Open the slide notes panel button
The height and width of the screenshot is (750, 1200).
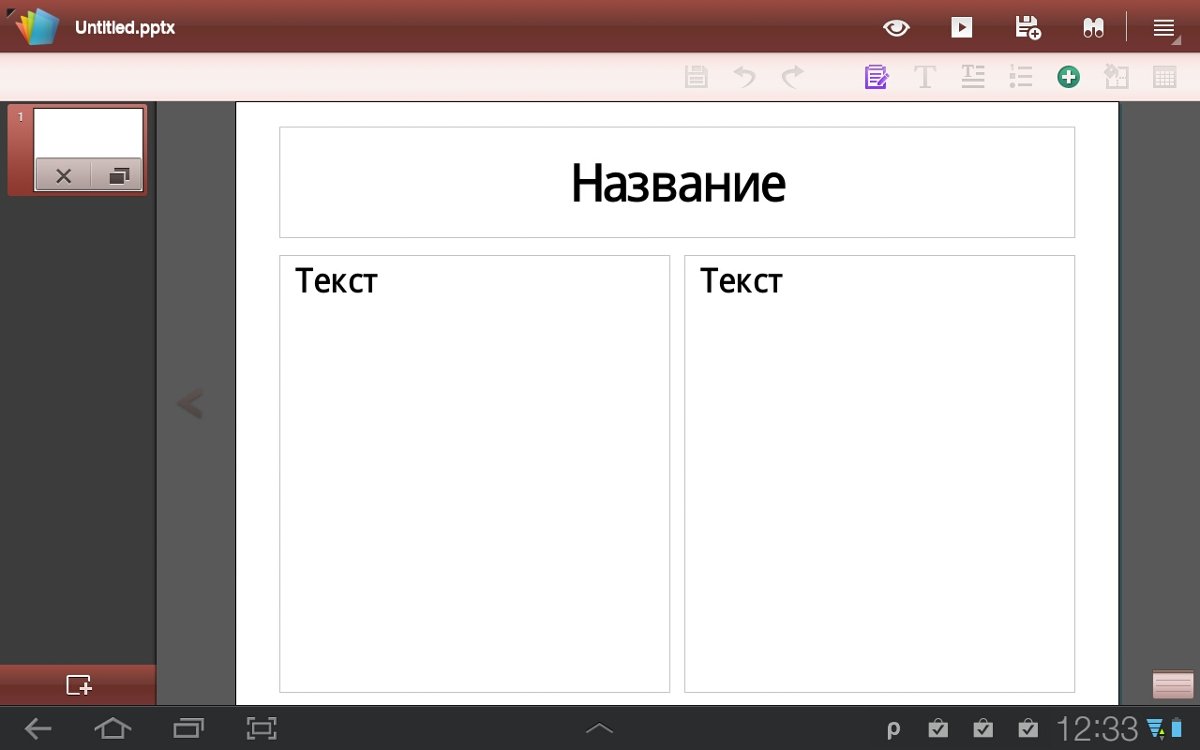pyautogui.click(x=1172, y=685)
